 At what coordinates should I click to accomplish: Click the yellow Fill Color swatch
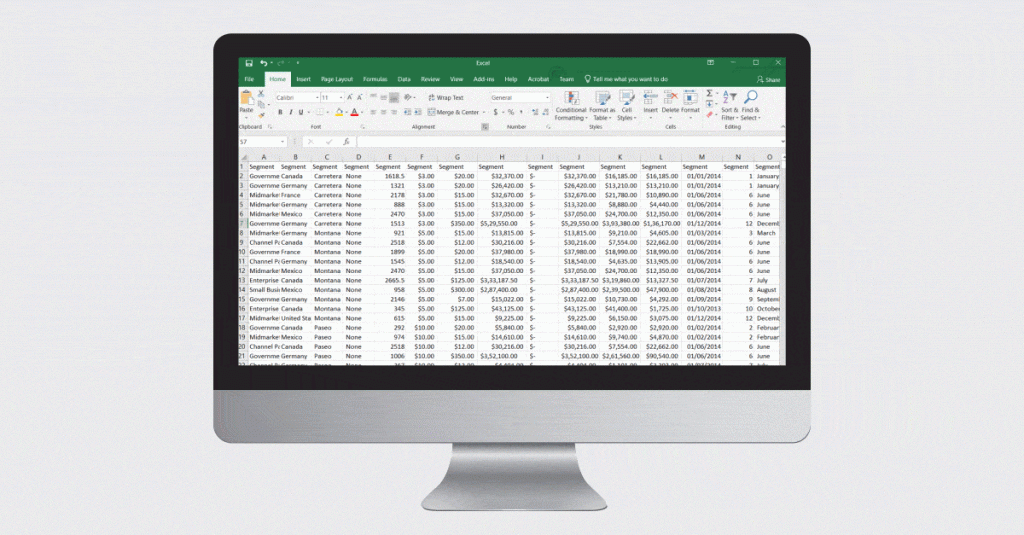[x=340, y=113]
